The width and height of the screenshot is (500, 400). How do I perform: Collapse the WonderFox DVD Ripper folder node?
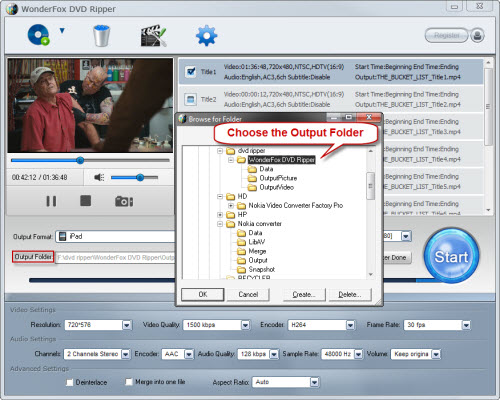pyautogui.click(x=231, y=160)
